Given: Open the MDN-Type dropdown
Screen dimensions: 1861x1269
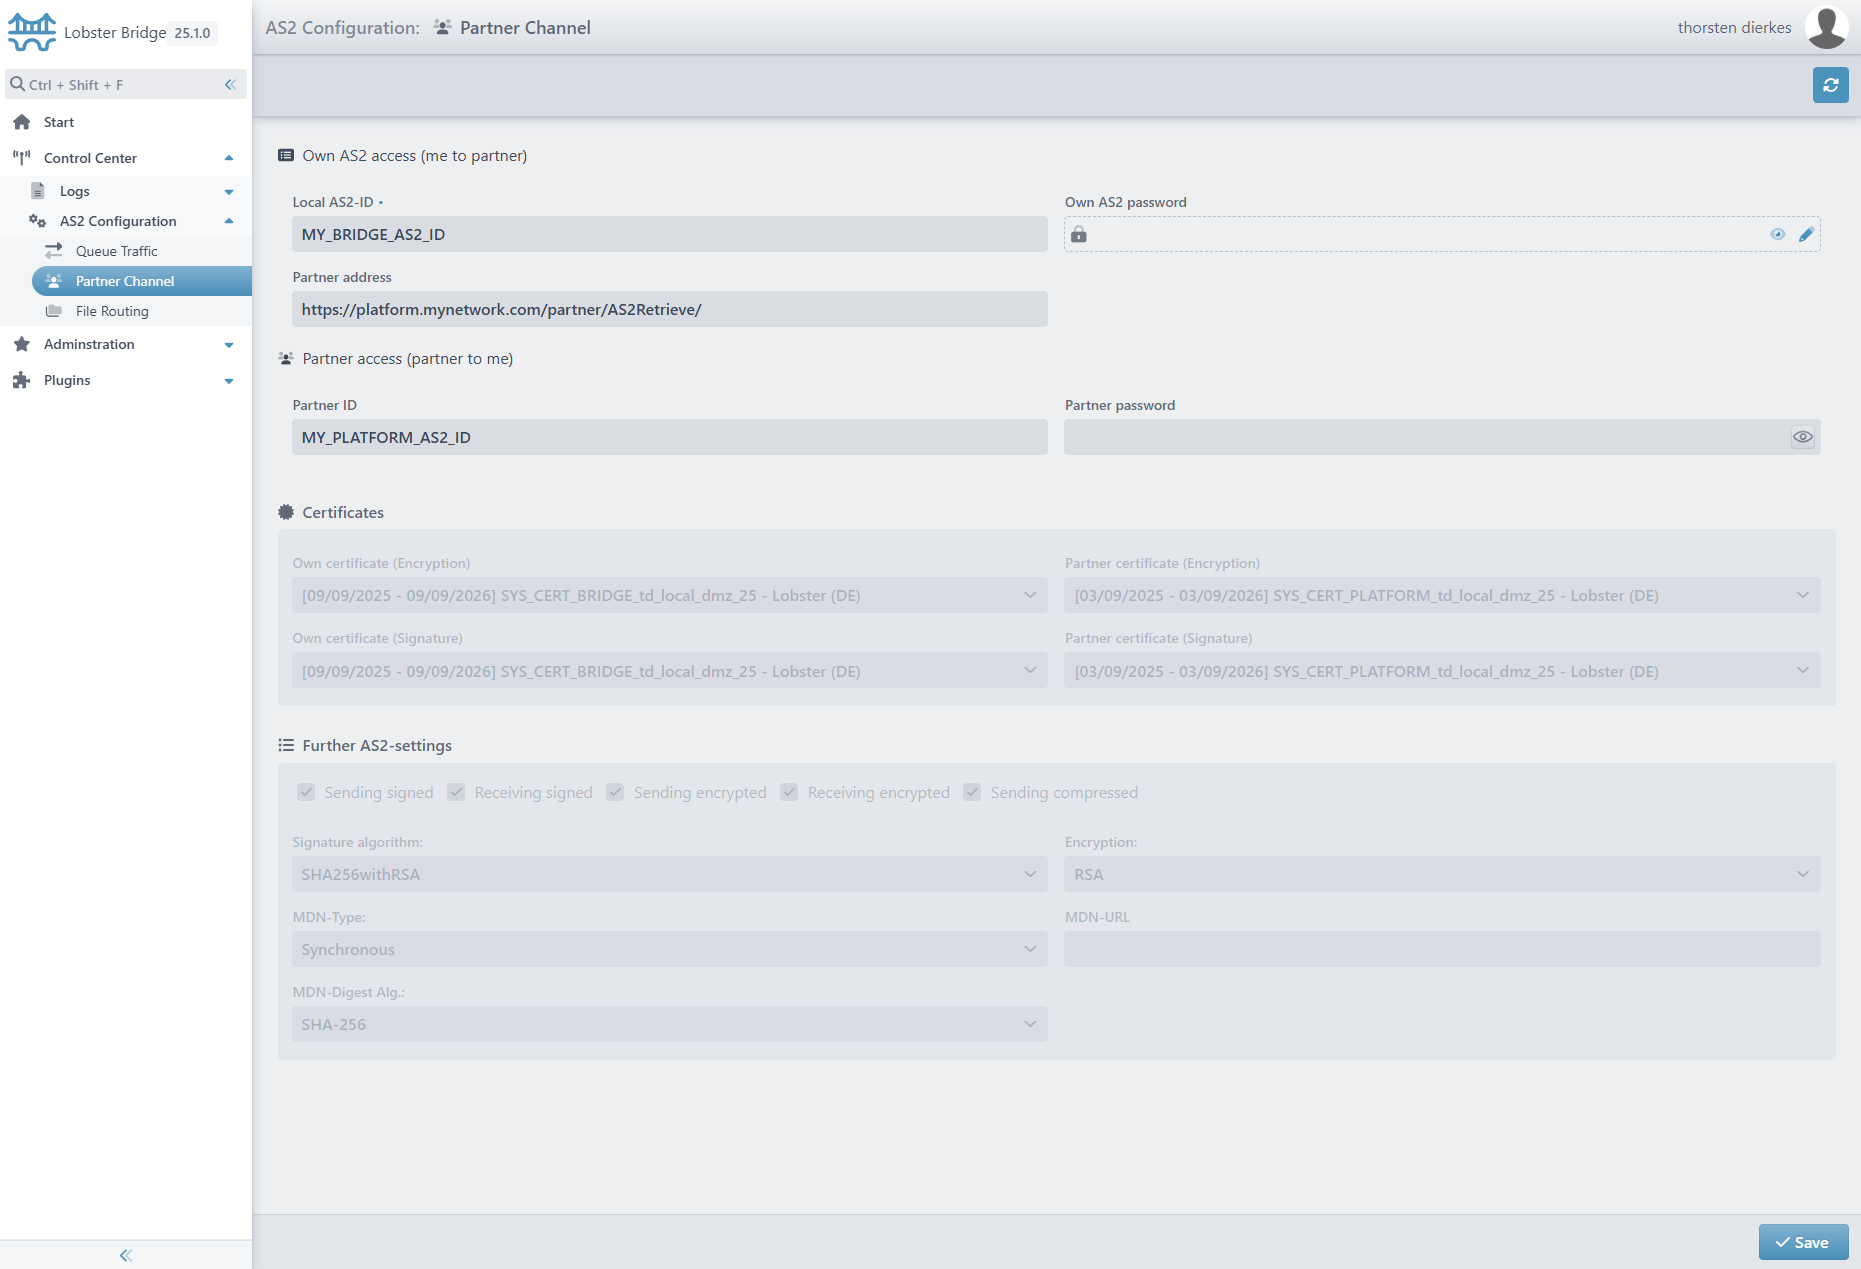Looking at the screenshot, I should (669, 949).
